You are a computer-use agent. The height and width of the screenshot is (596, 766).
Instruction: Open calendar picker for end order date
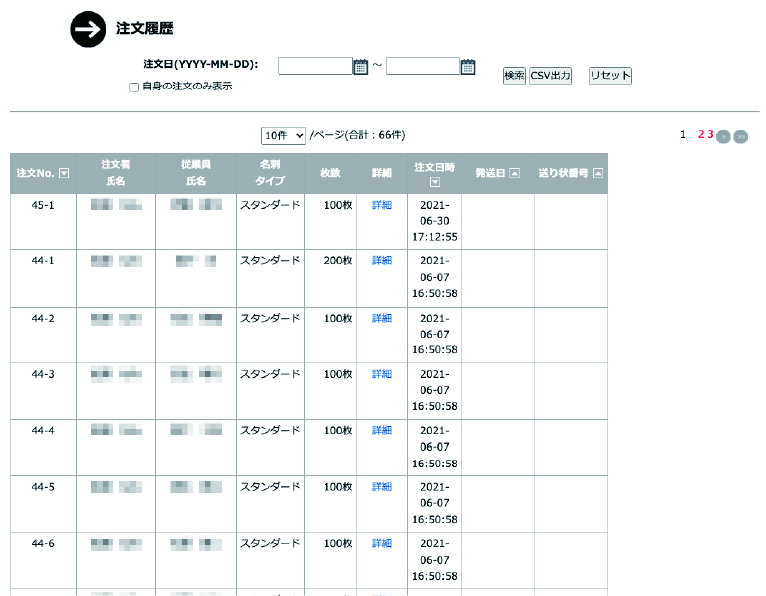(x=468, y=67)
